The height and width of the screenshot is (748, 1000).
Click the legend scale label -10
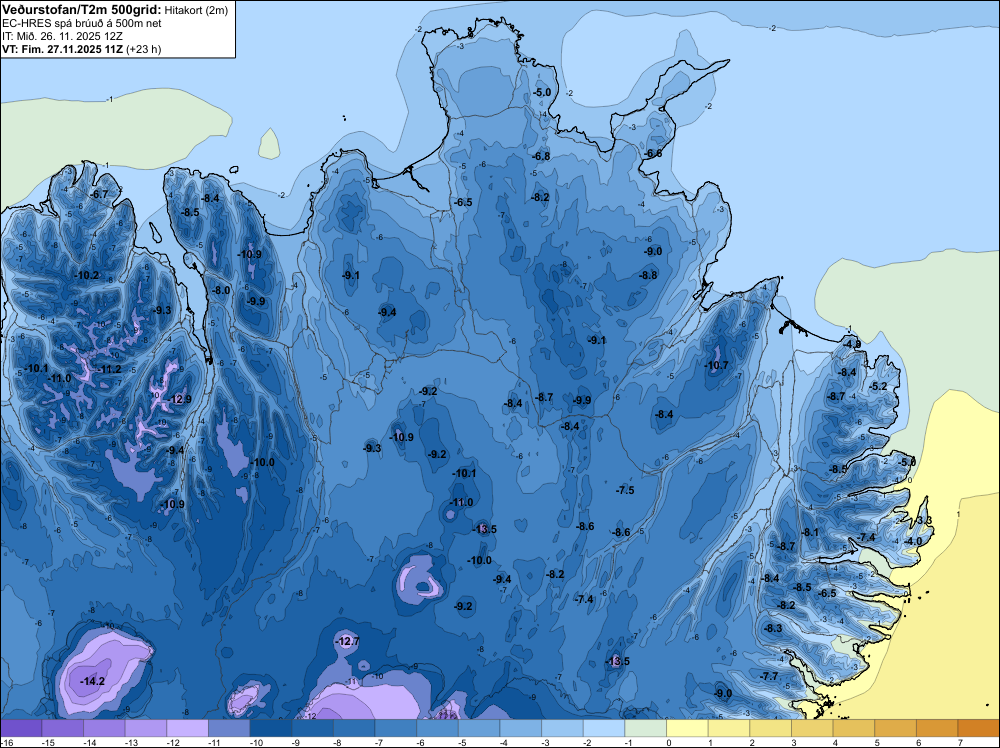pyautogui.click(x=256, y=742)
